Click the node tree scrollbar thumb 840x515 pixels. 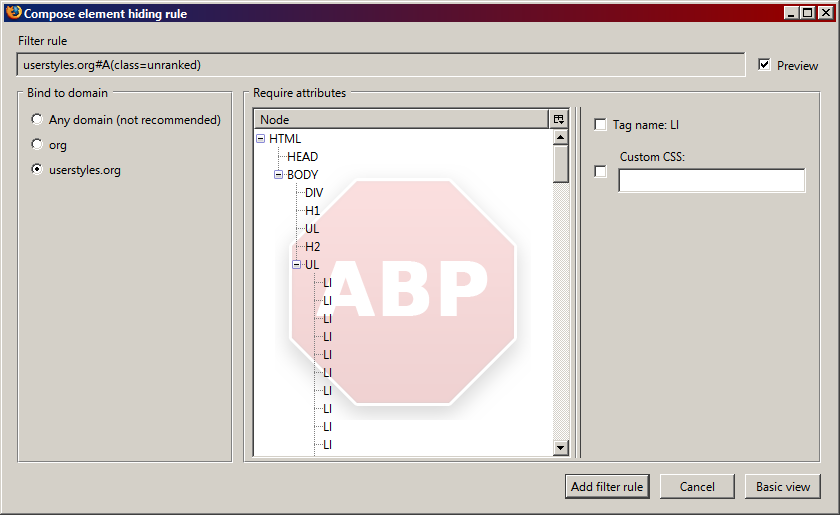560,164
